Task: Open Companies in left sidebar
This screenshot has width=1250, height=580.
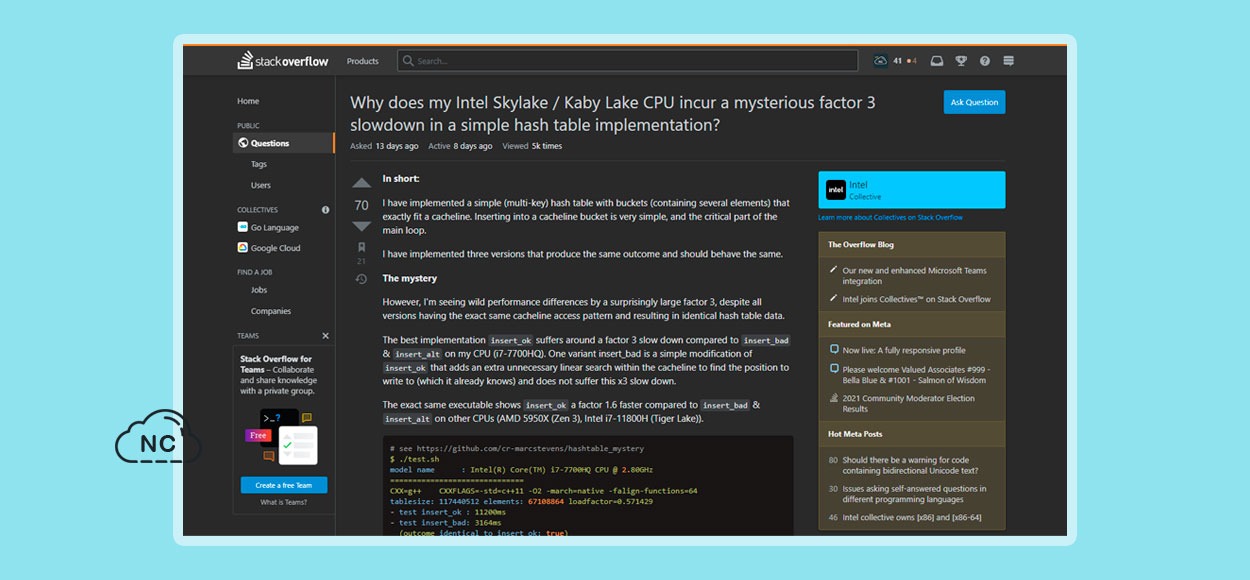Action: coord(271,311)
